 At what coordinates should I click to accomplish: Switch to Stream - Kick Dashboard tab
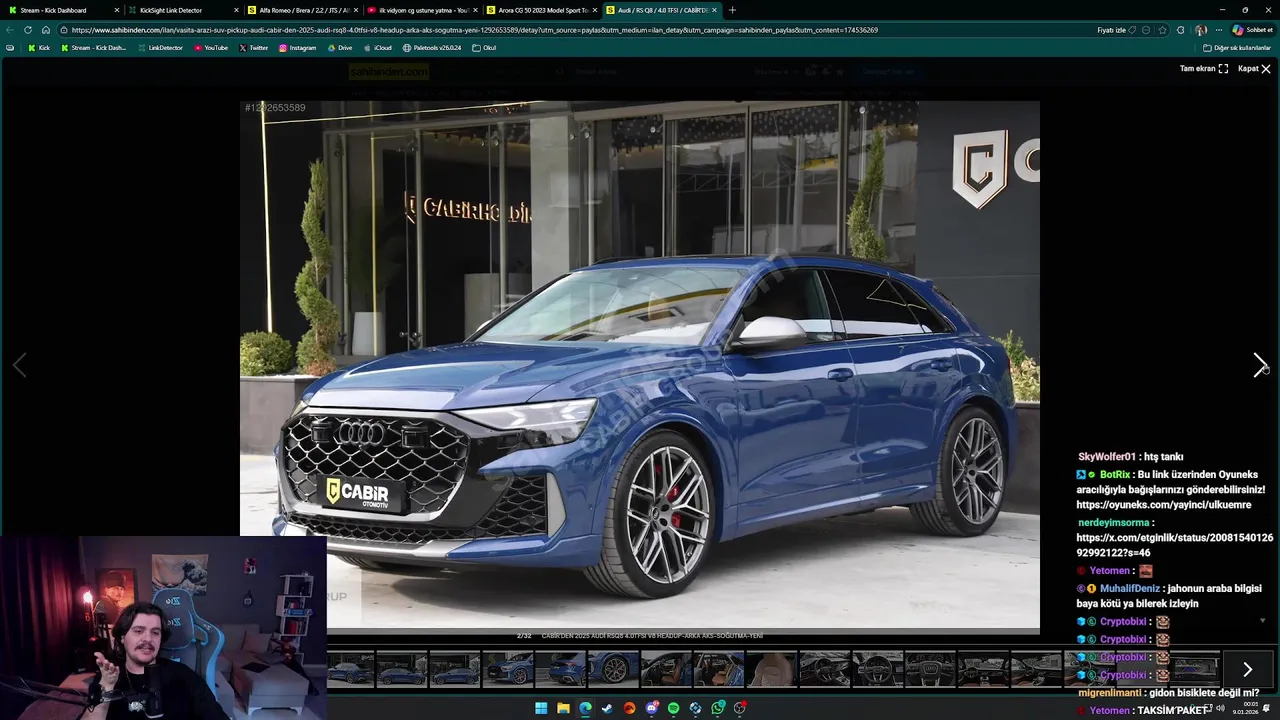coord(53,10)
